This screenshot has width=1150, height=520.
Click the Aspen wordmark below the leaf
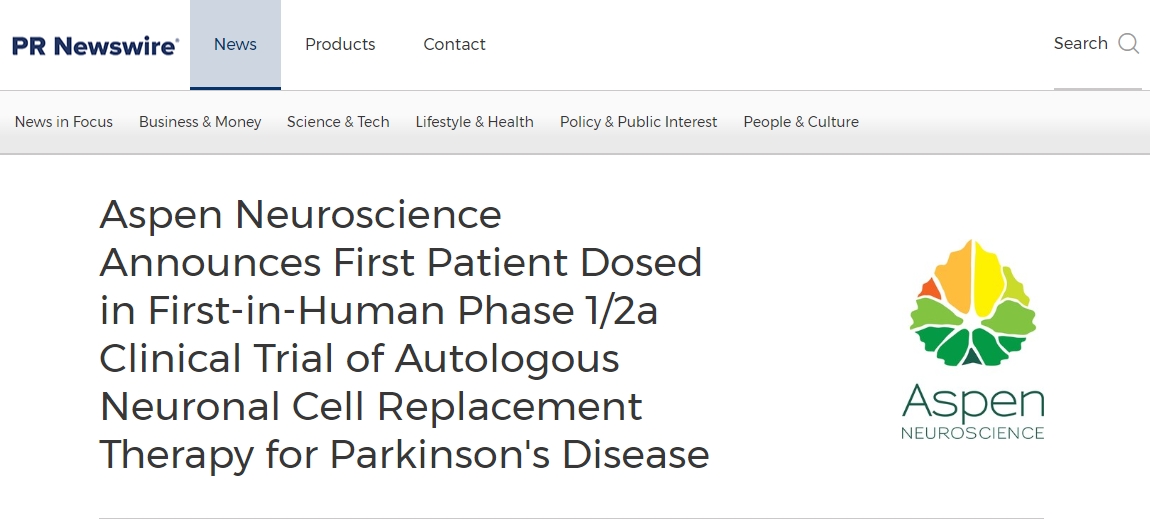[972, 402]
